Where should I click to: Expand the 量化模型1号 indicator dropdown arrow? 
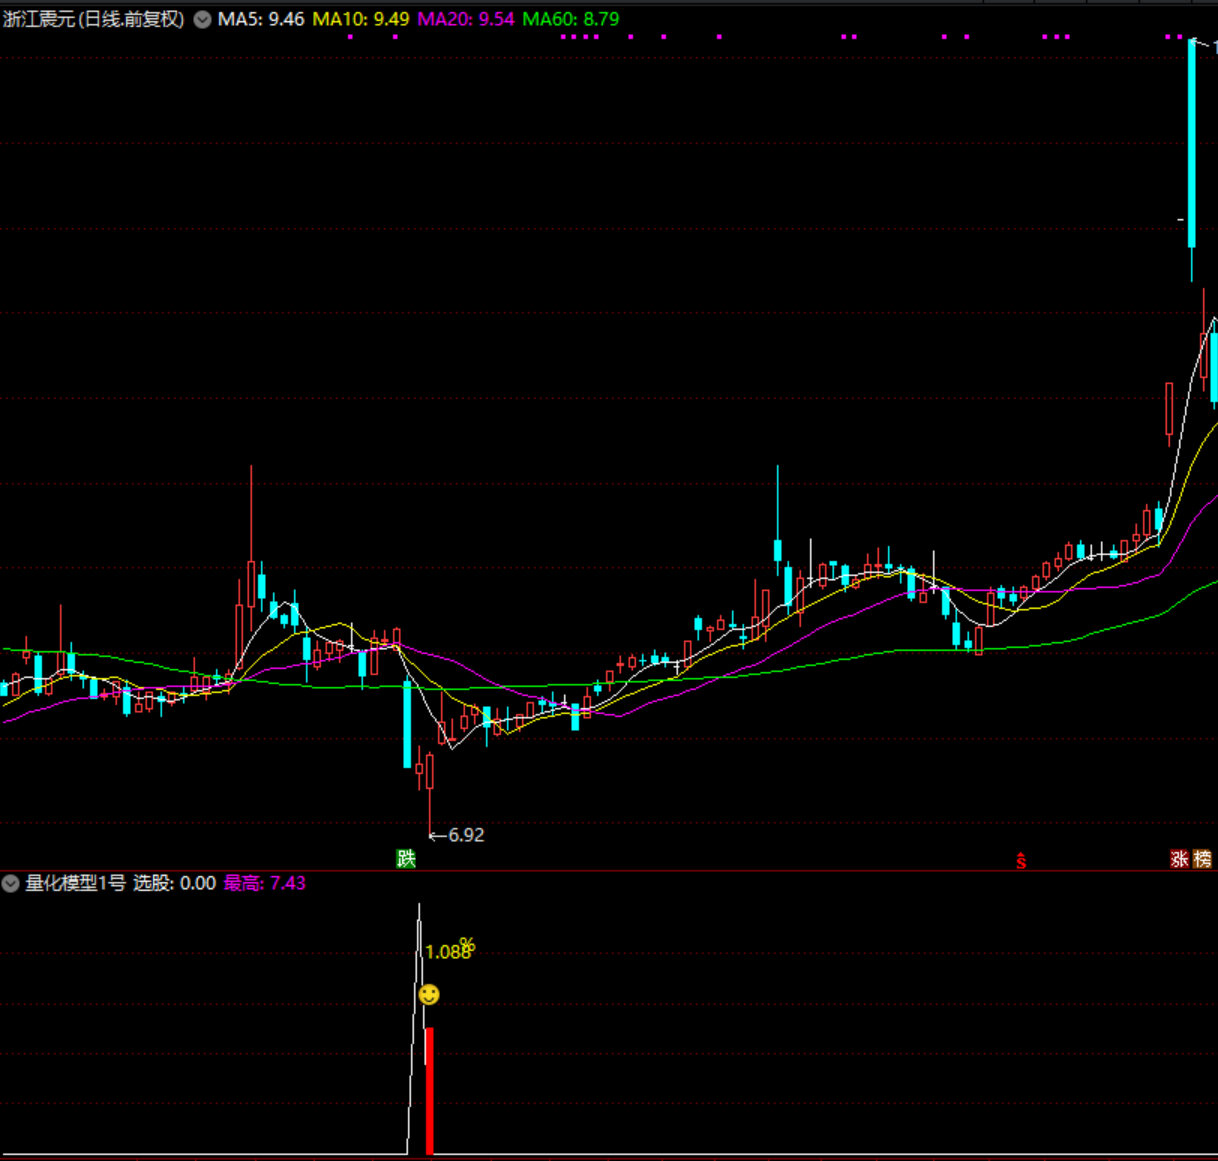[11, 883]
